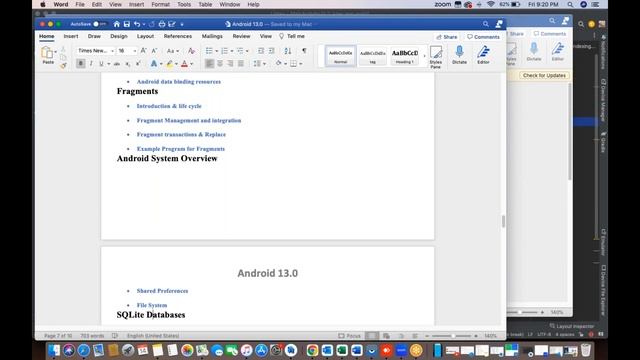This screenshot has width=640, height=360.
Task: Click the Save floppy disk icon
Action: coord(127,24)
